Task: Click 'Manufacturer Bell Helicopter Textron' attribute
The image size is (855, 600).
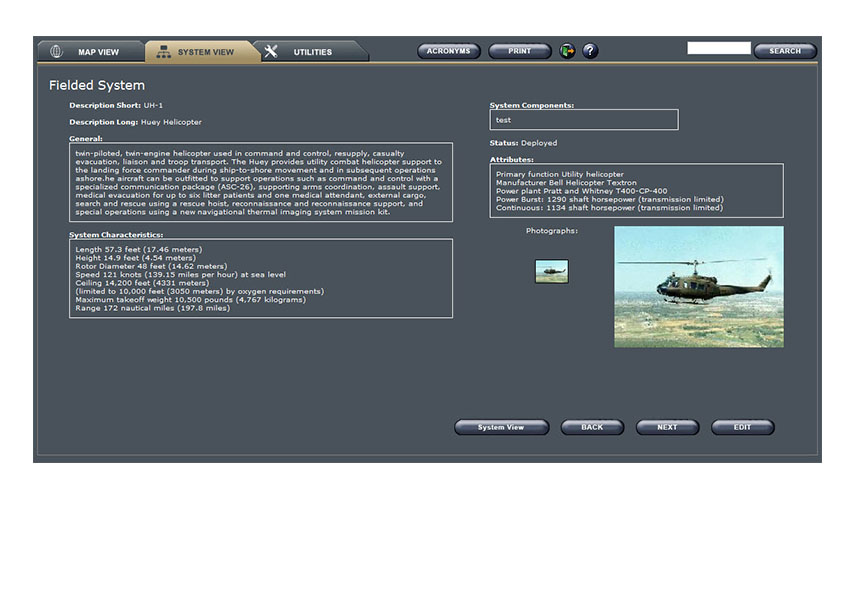Action: [567, 183]
